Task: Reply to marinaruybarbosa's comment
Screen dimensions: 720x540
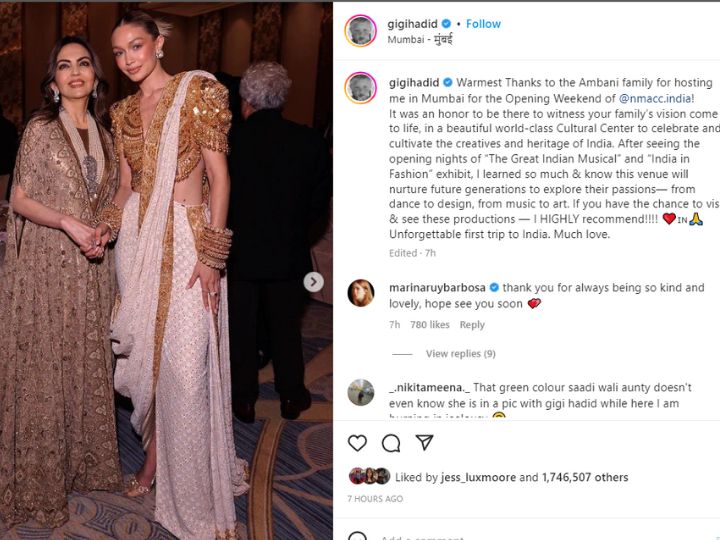Action: pyautogui.click(x=472, y=325)
